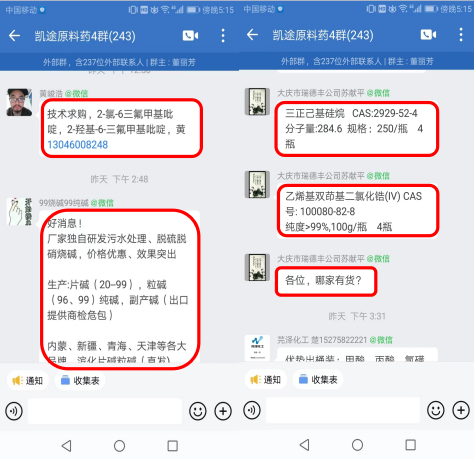The width and height of the screenshot is (474, 459).
Task: Tap 收集表 button in right chat
Action: point(318,379)
